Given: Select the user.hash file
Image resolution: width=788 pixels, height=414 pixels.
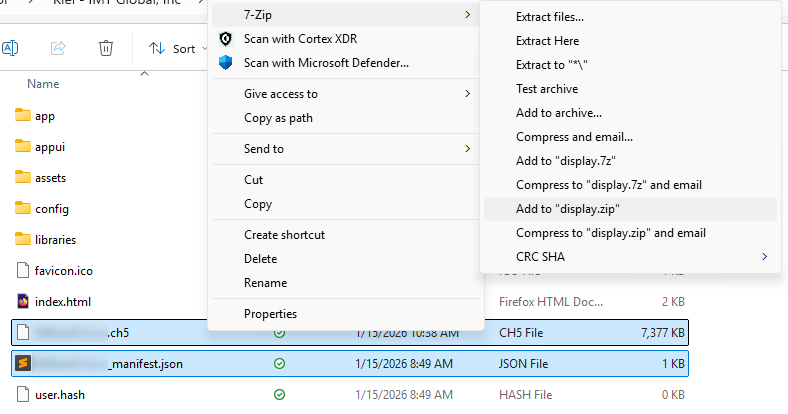Looking at the screenshot, I should point(59,394).
